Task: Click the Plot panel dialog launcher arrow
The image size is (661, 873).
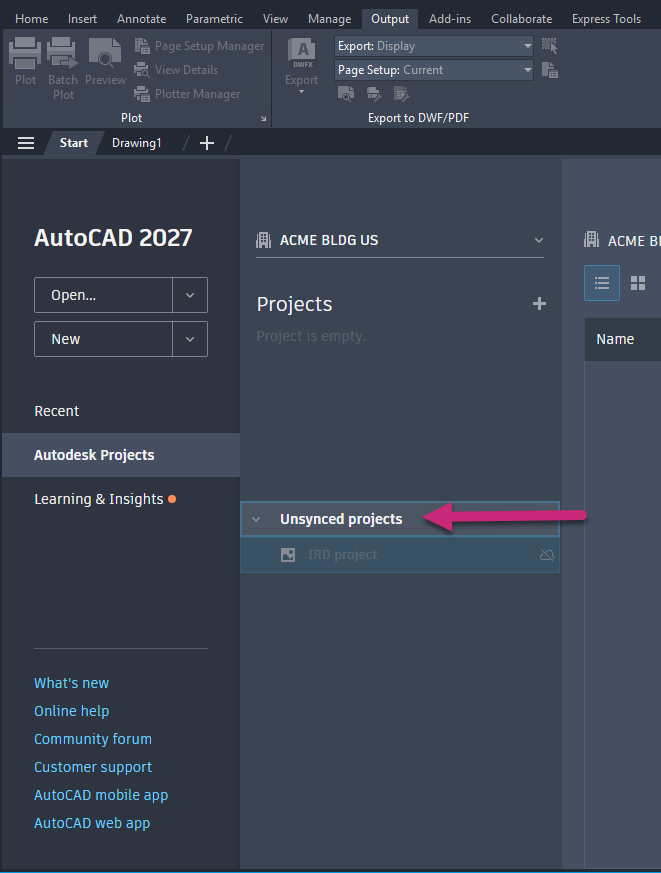Action: pos(264,118)
